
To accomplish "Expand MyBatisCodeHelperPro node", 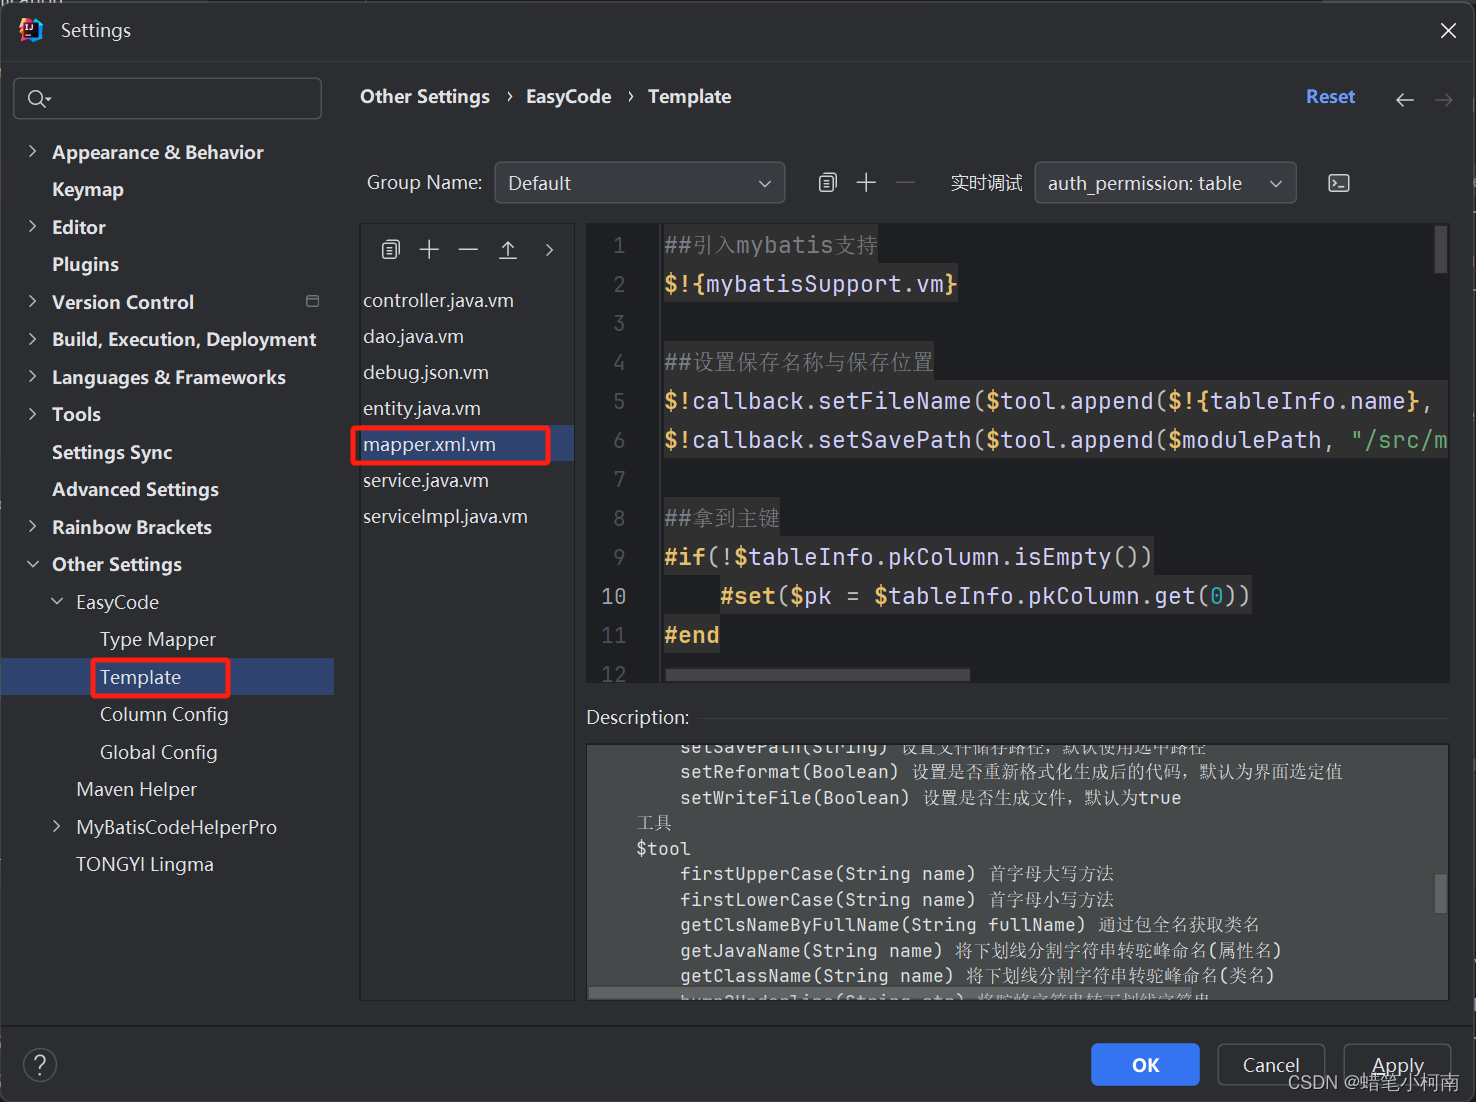I will (57, 826).
